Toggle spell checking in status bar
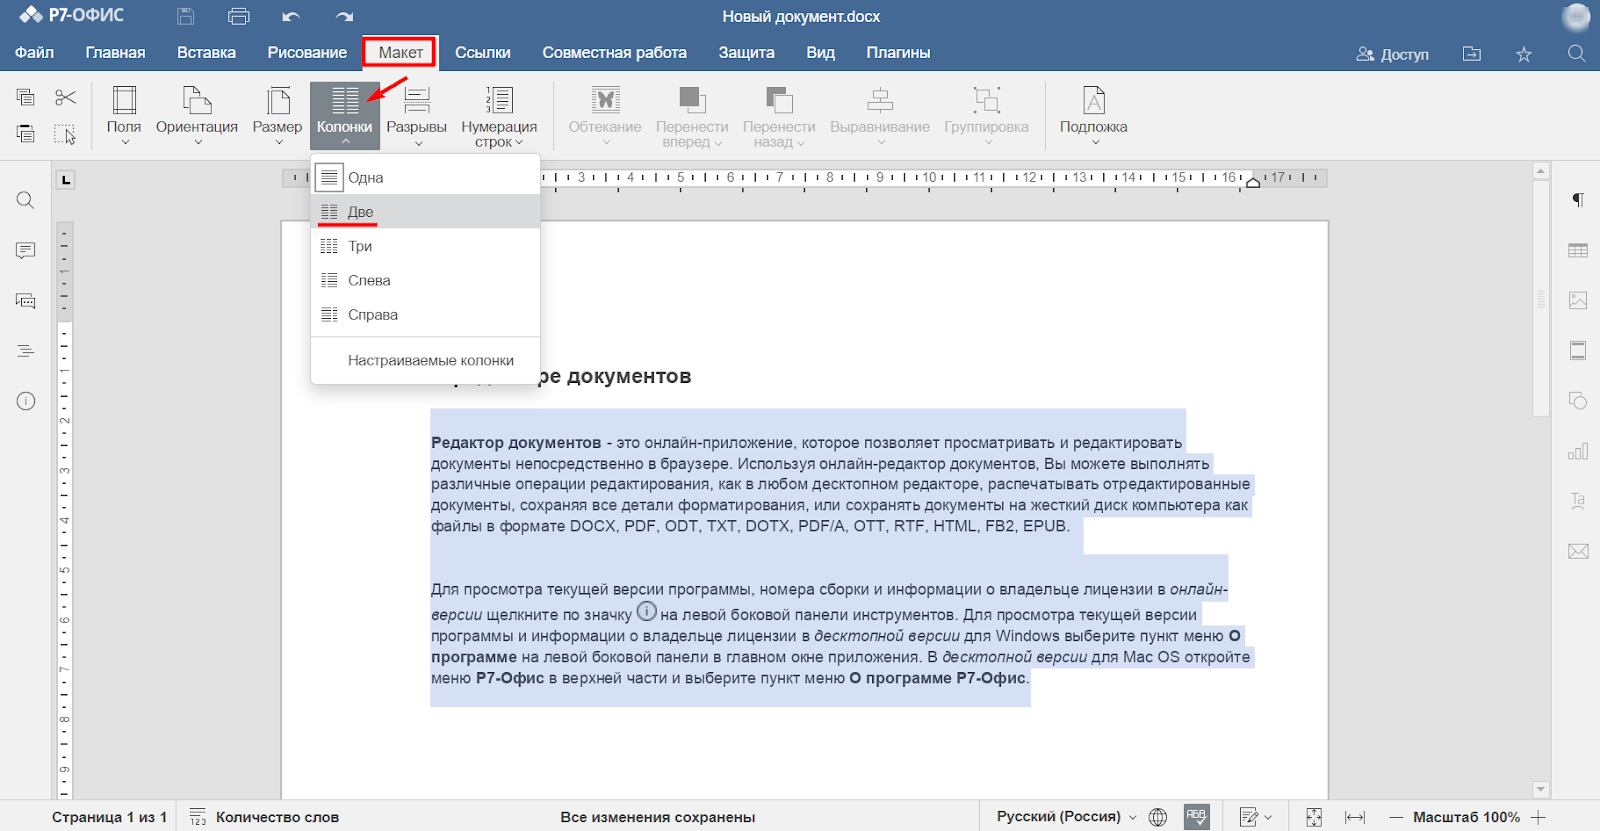Screen dimensions: 1600x831 (1196, 817)
